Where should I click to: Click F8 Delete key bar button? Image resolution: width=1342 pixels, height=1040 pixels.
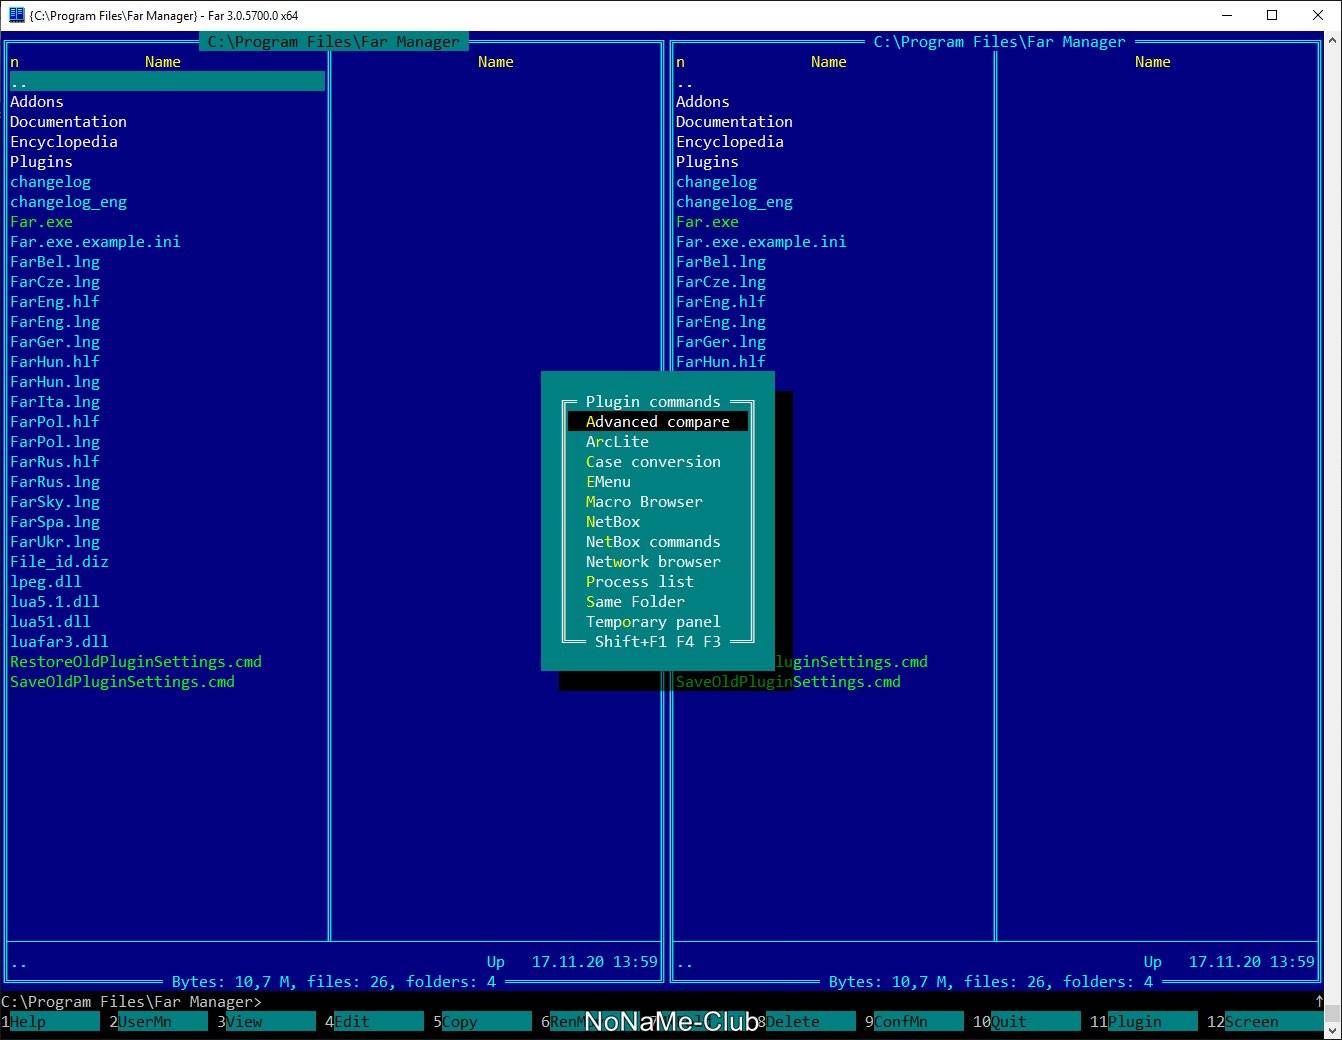[x=806, y=1021]
